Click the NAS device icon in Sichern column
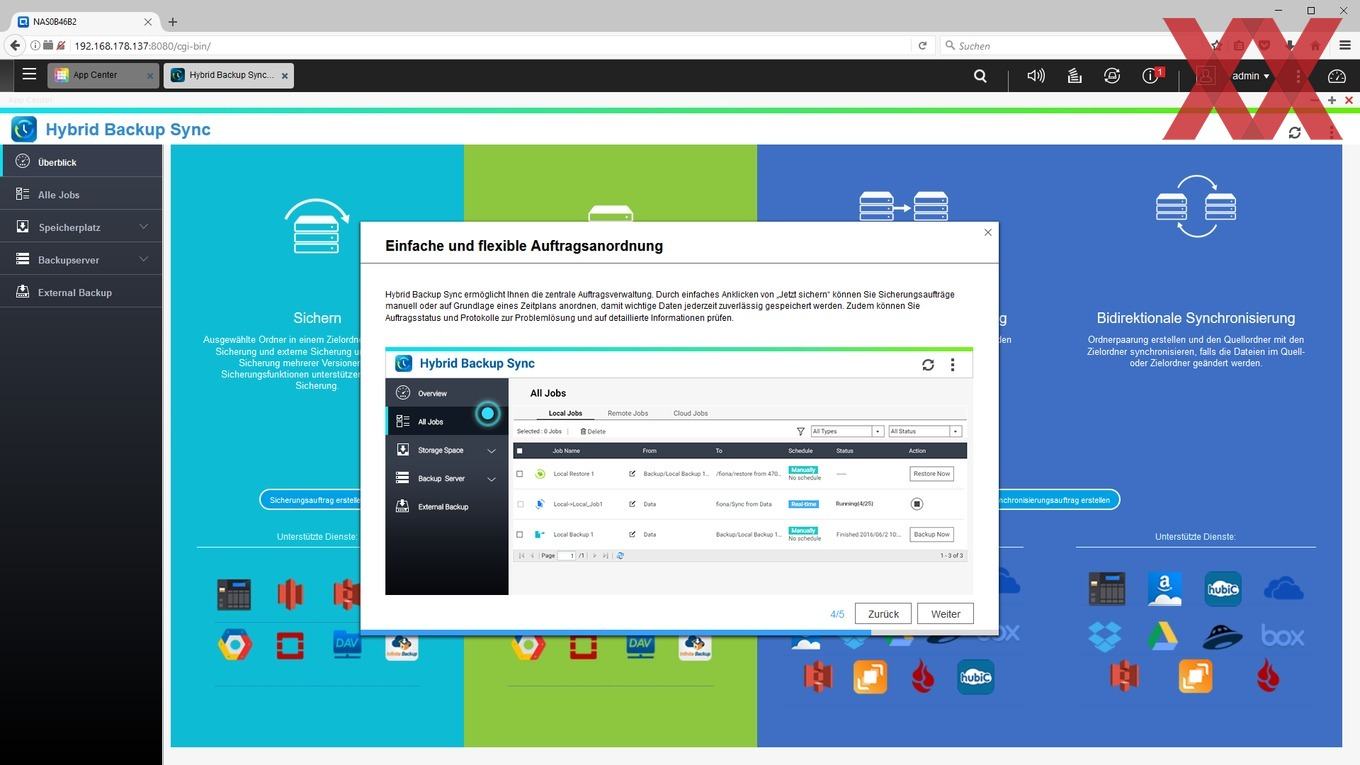The height and width of the screenshot is (765, 1360). 234,593
